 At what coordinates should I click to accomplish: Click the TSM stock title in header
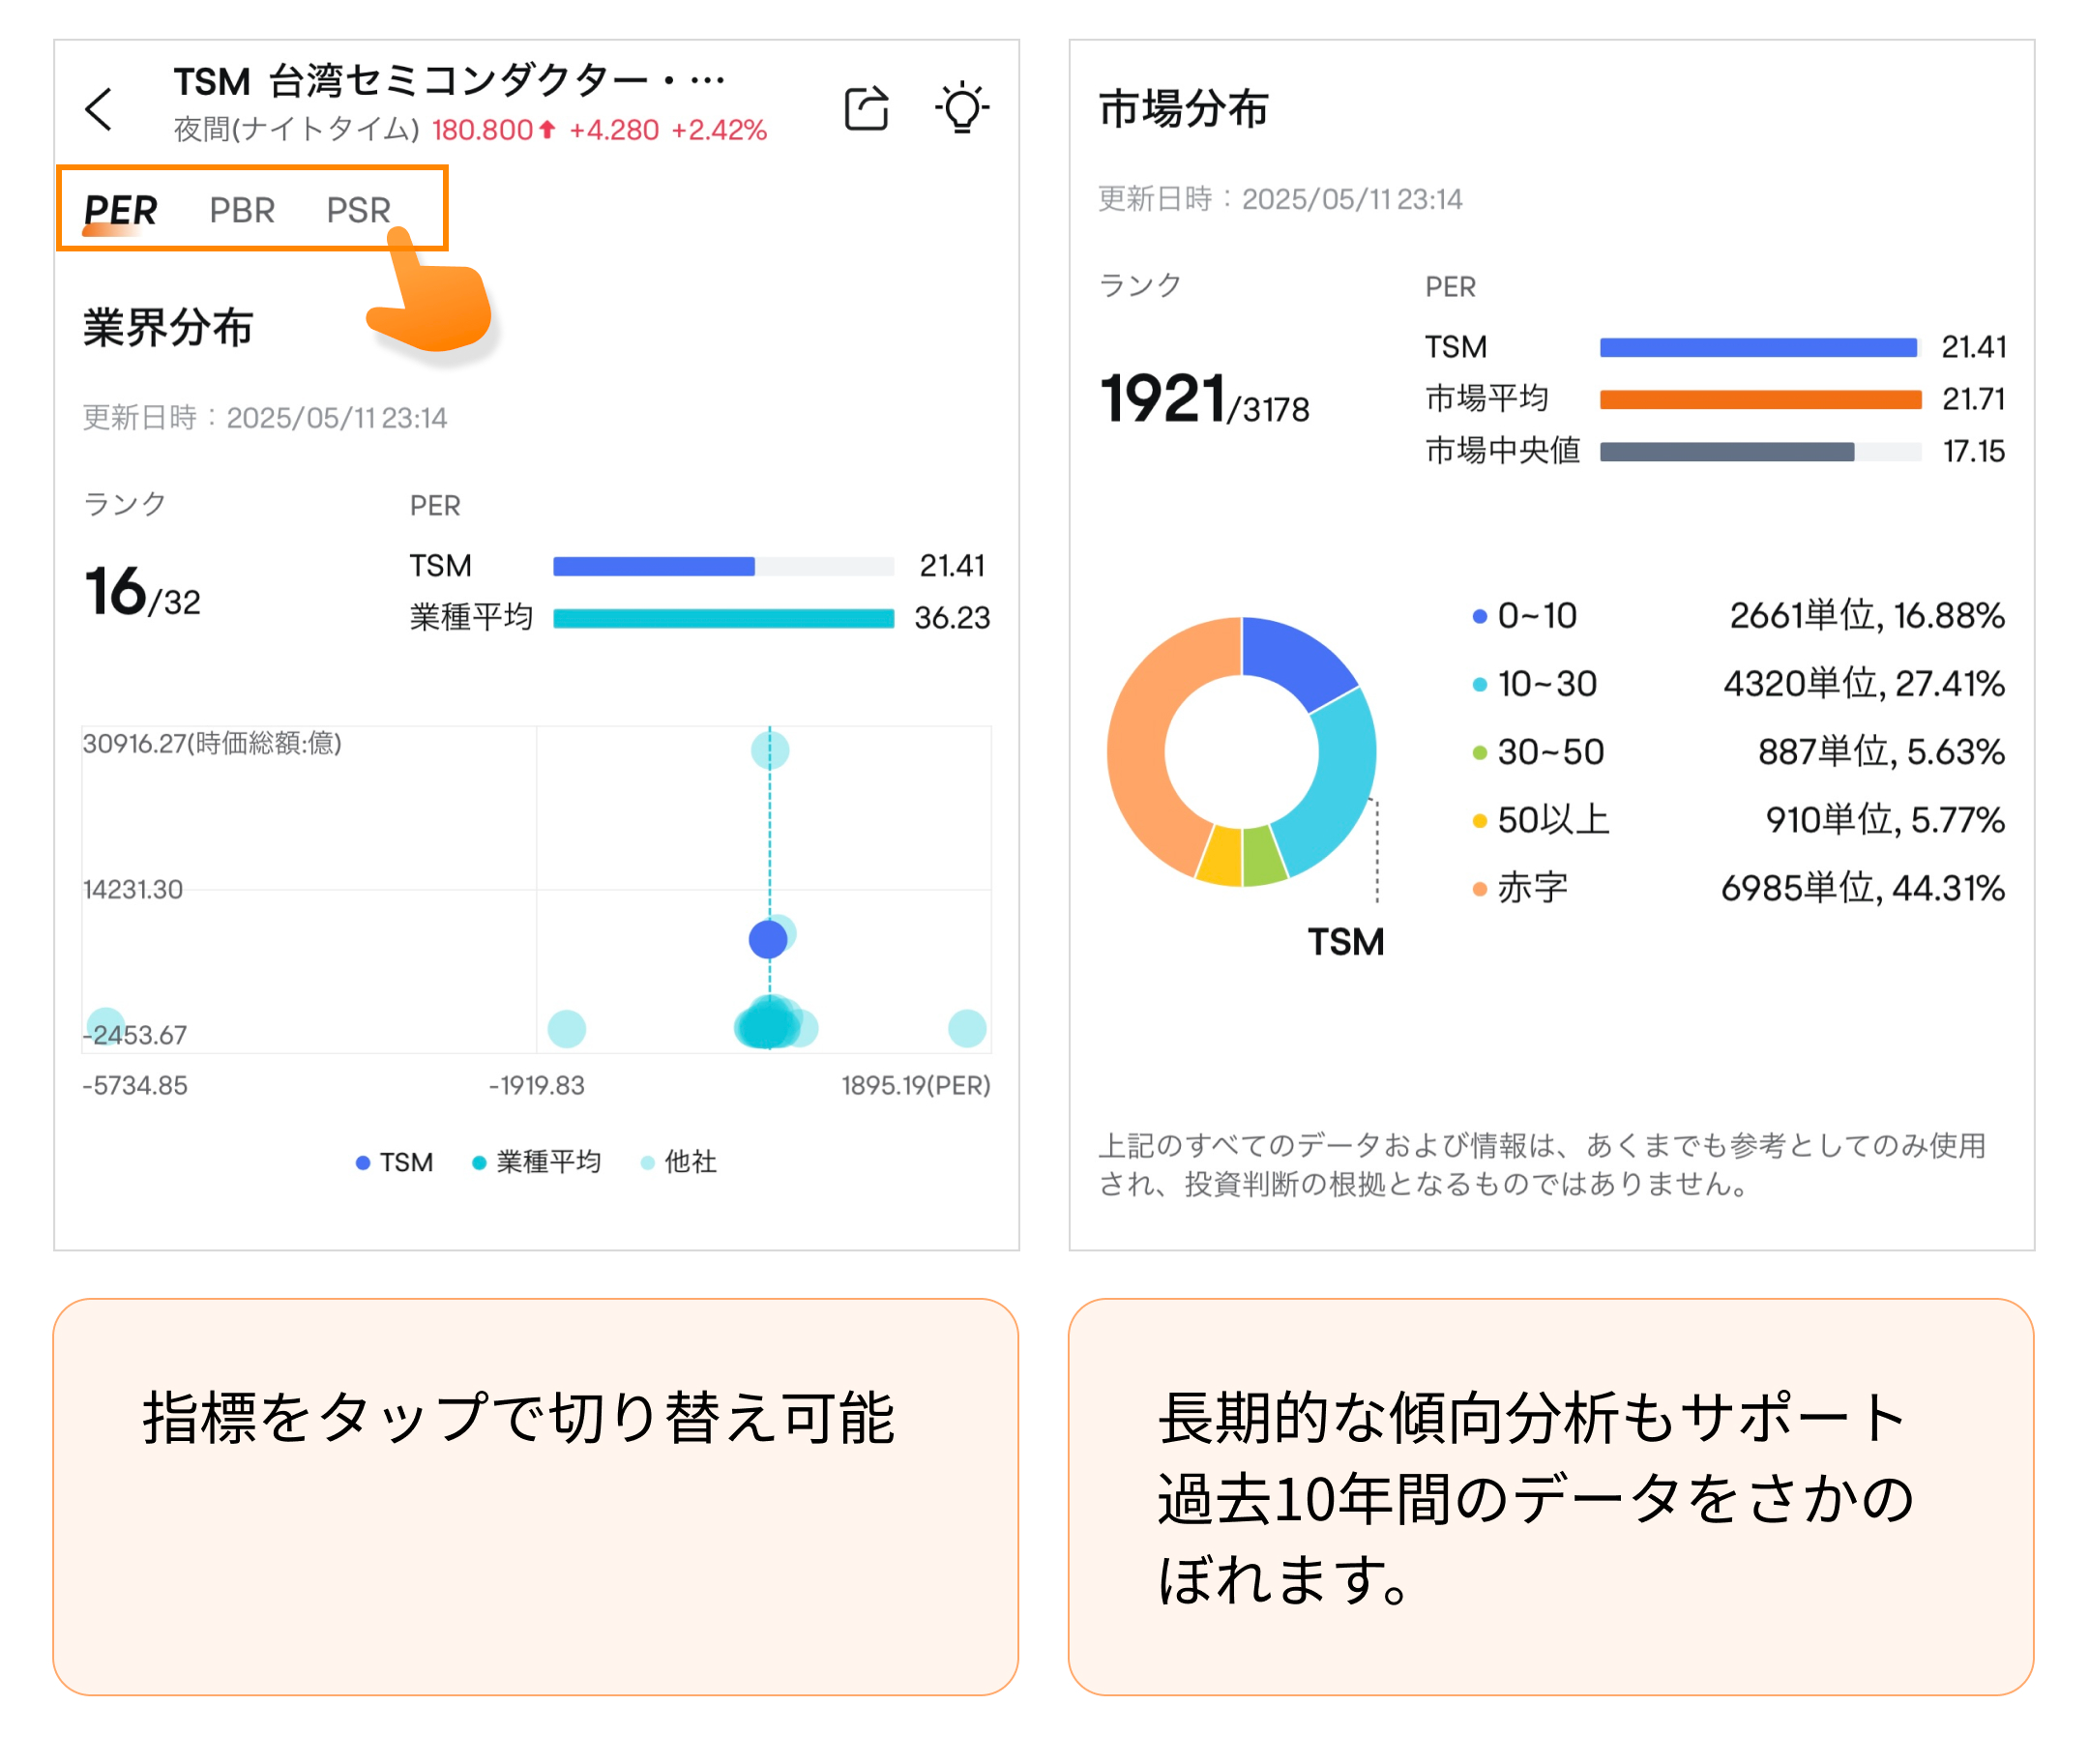(448, 82)
